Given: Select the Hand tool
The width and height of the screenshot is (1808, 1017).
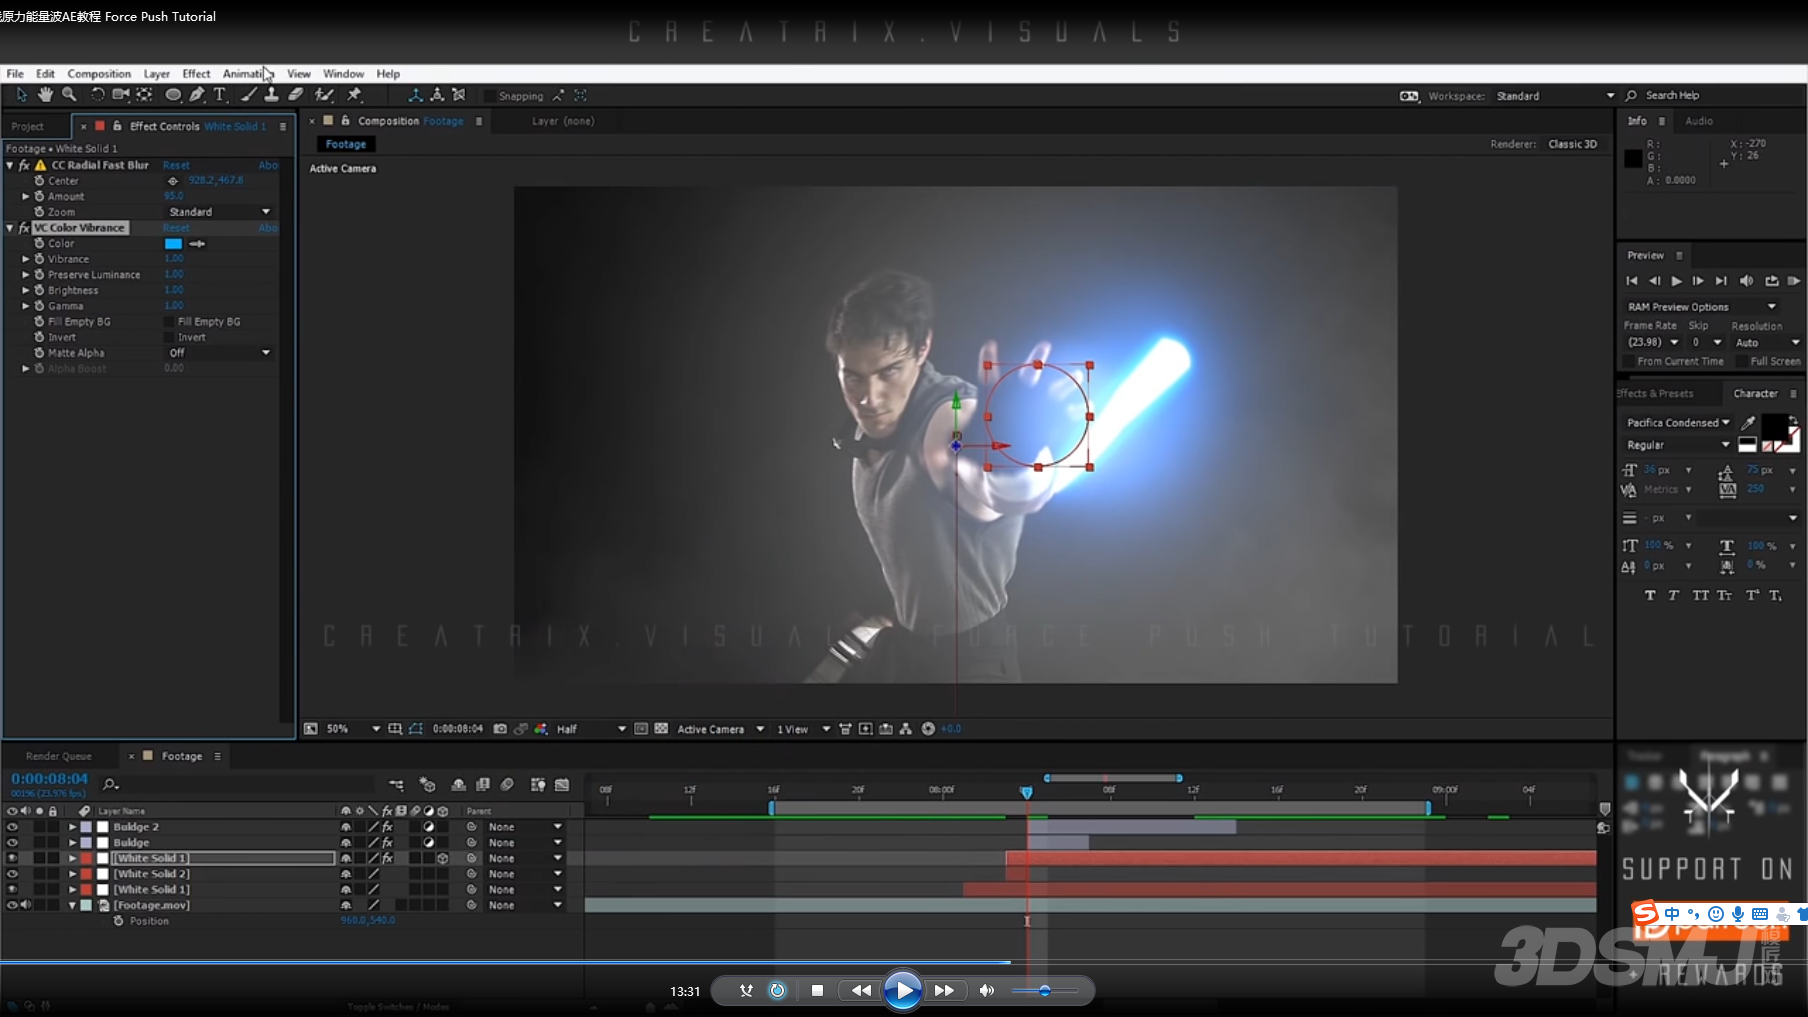Looking at the screenshot, I should [45, 94].
